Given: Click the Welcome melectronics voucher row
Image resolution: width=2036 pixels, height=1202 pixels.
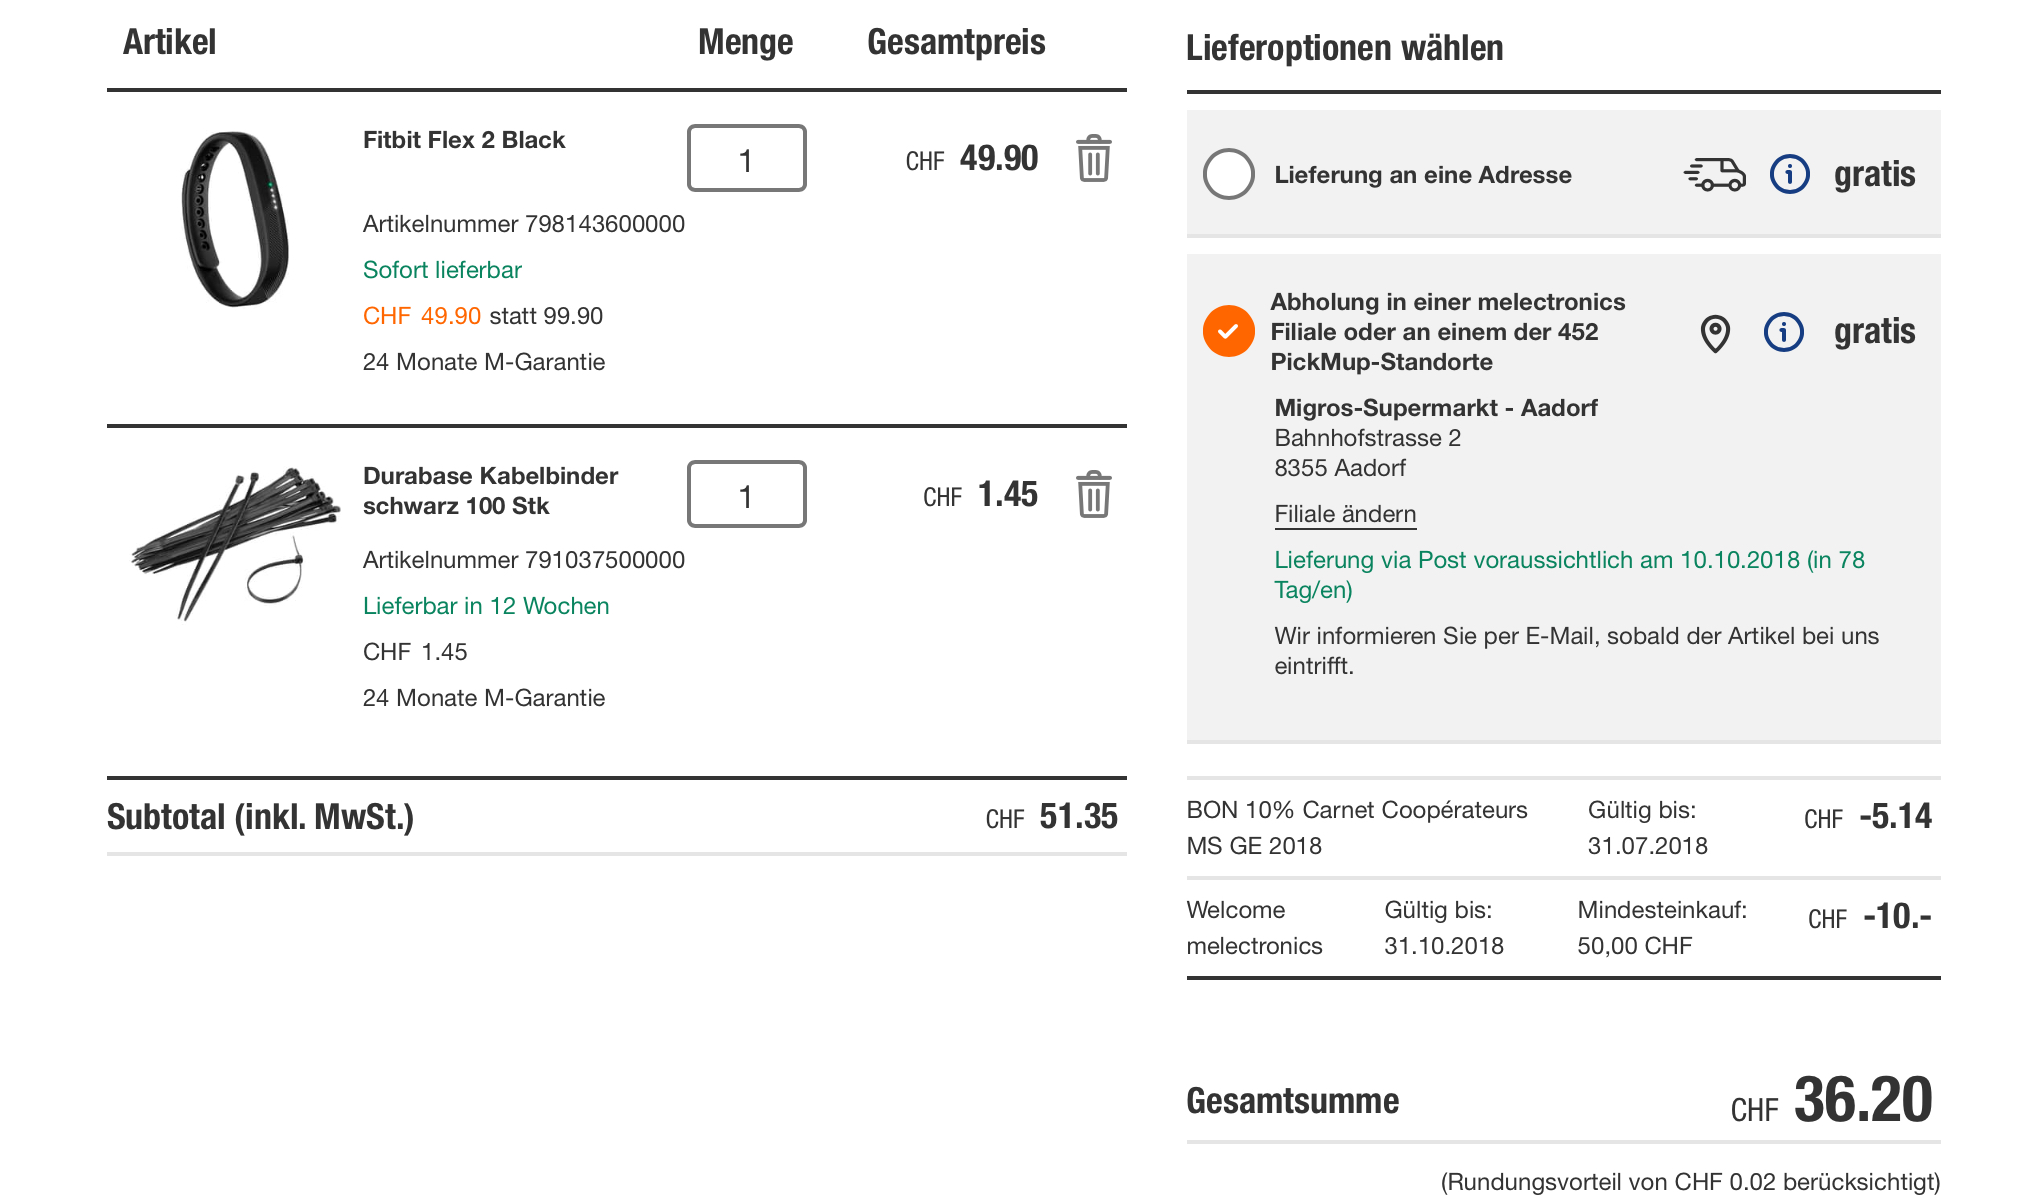Looking at the screenshot, I should coord(1254,927).
